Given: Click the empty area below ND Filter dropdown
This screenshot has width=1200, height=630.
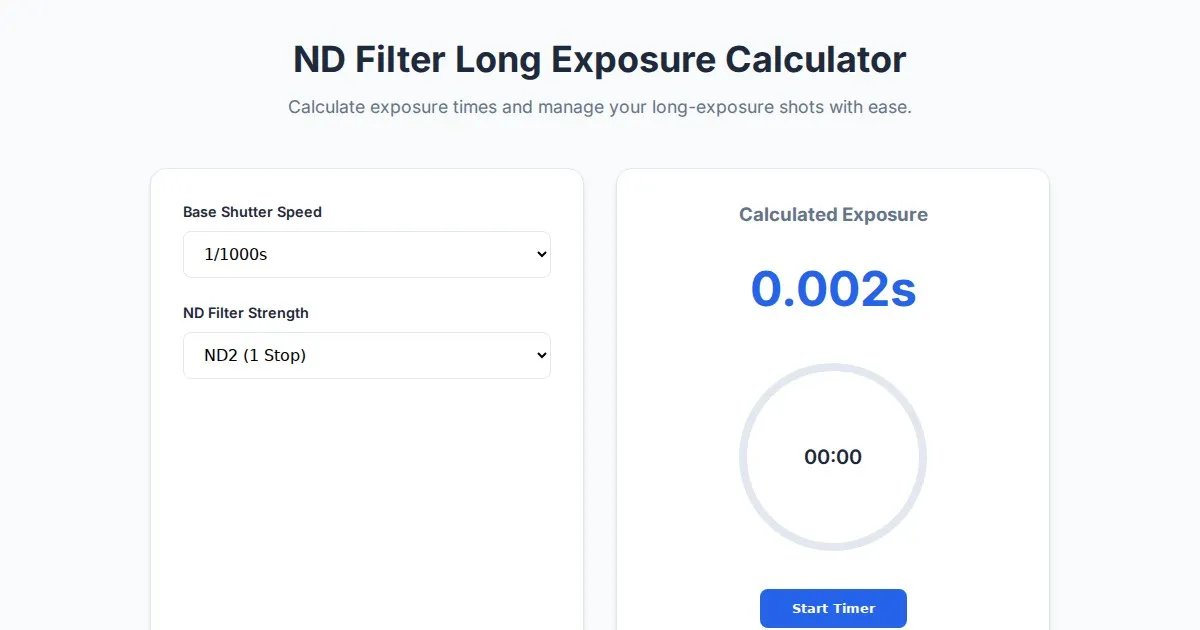Looking at the screenshot, I should coord(366,500).
